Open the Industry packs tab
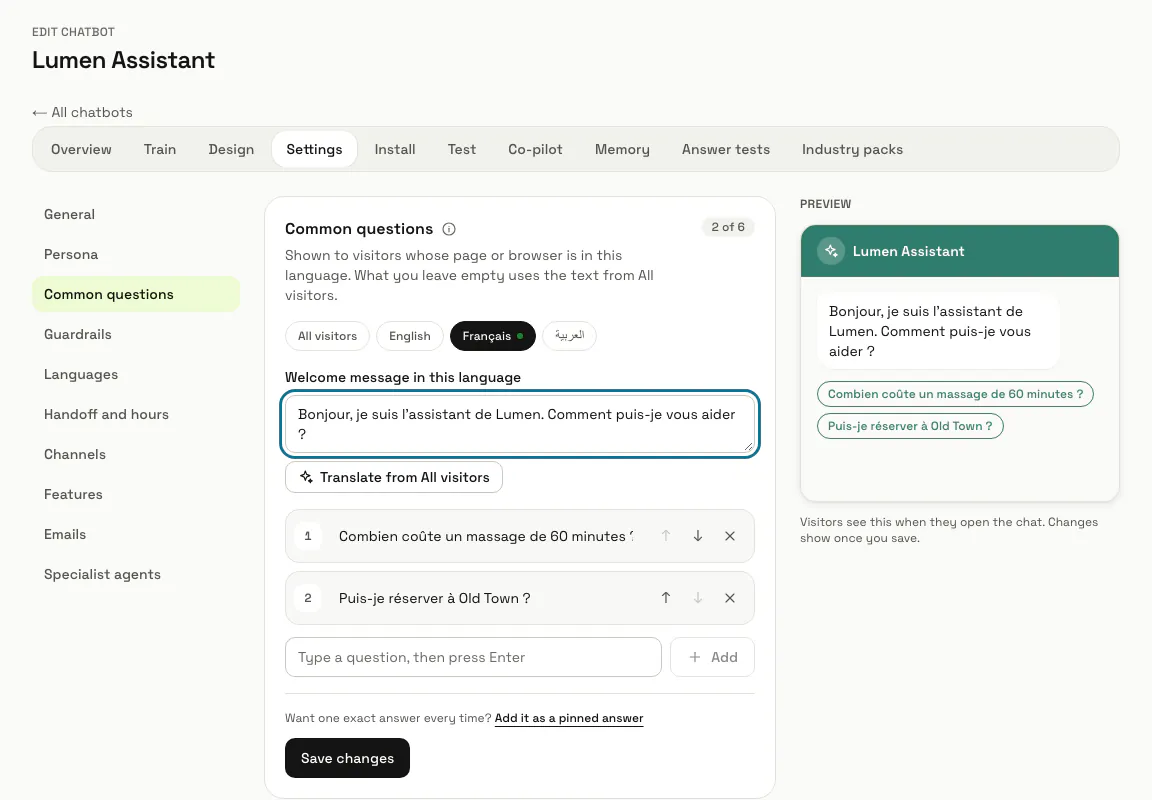The width and height of the screenshot is (1152, 800). [852, 149]
